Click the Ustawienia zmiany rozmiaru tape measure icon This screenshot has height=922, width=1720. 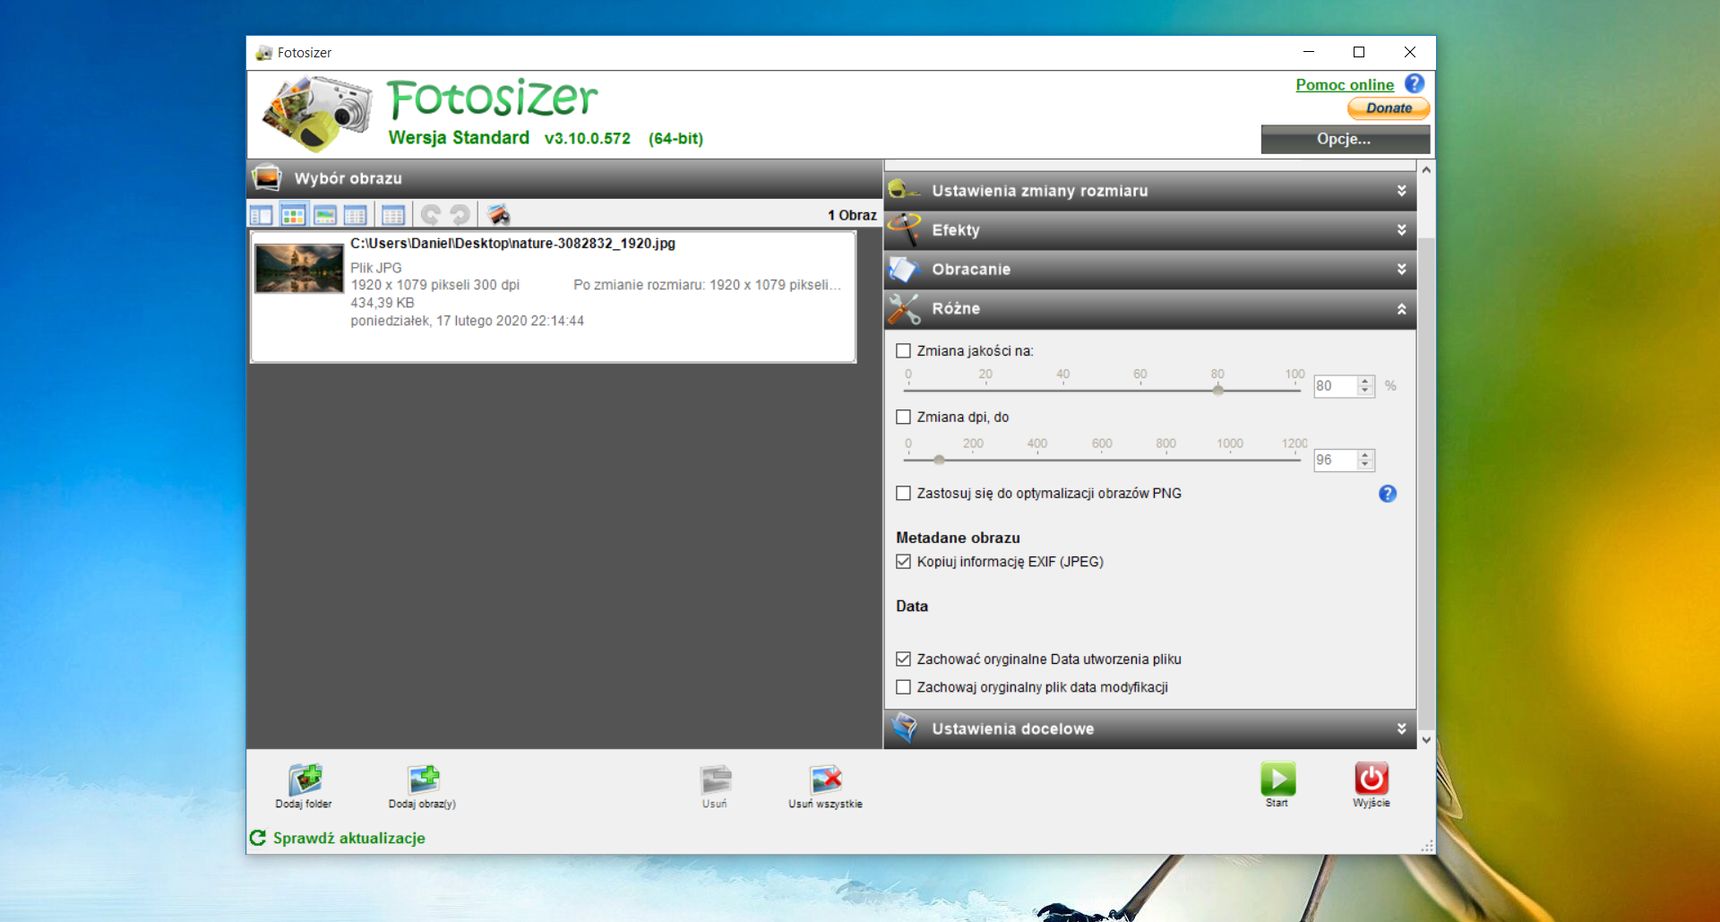pyautogui.click(x=904, y=190)
